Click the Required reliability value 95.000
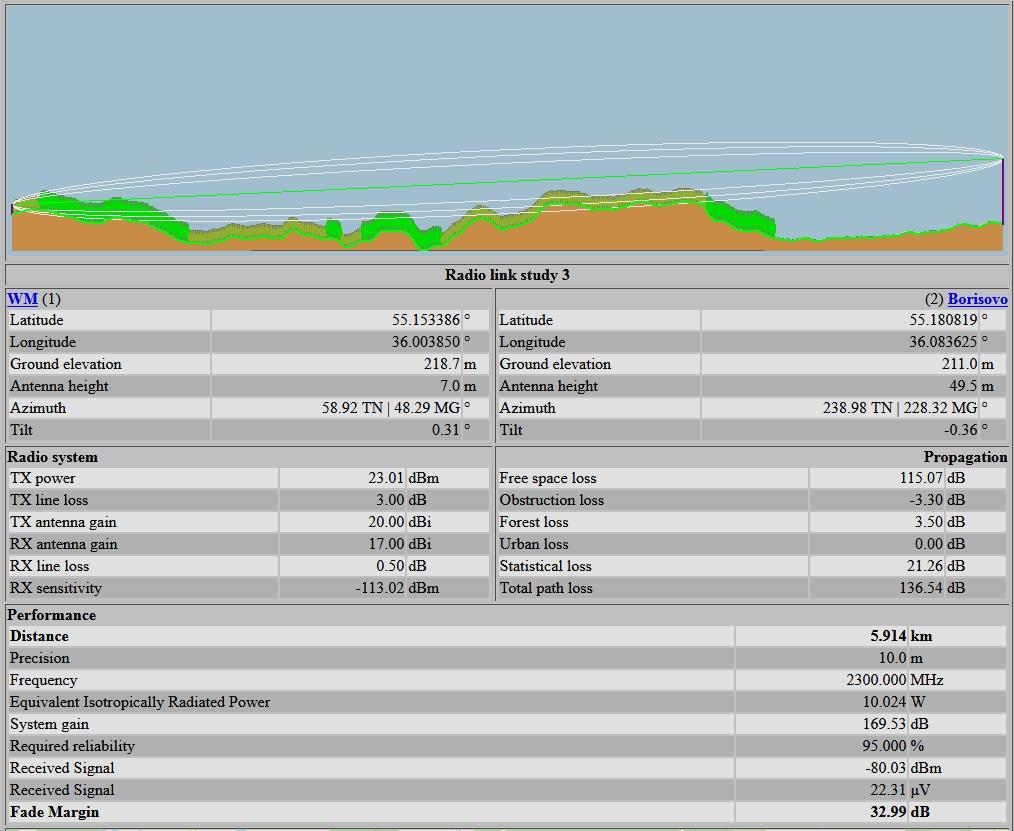This screenshot has width=1014, height=831. [880, 746]
